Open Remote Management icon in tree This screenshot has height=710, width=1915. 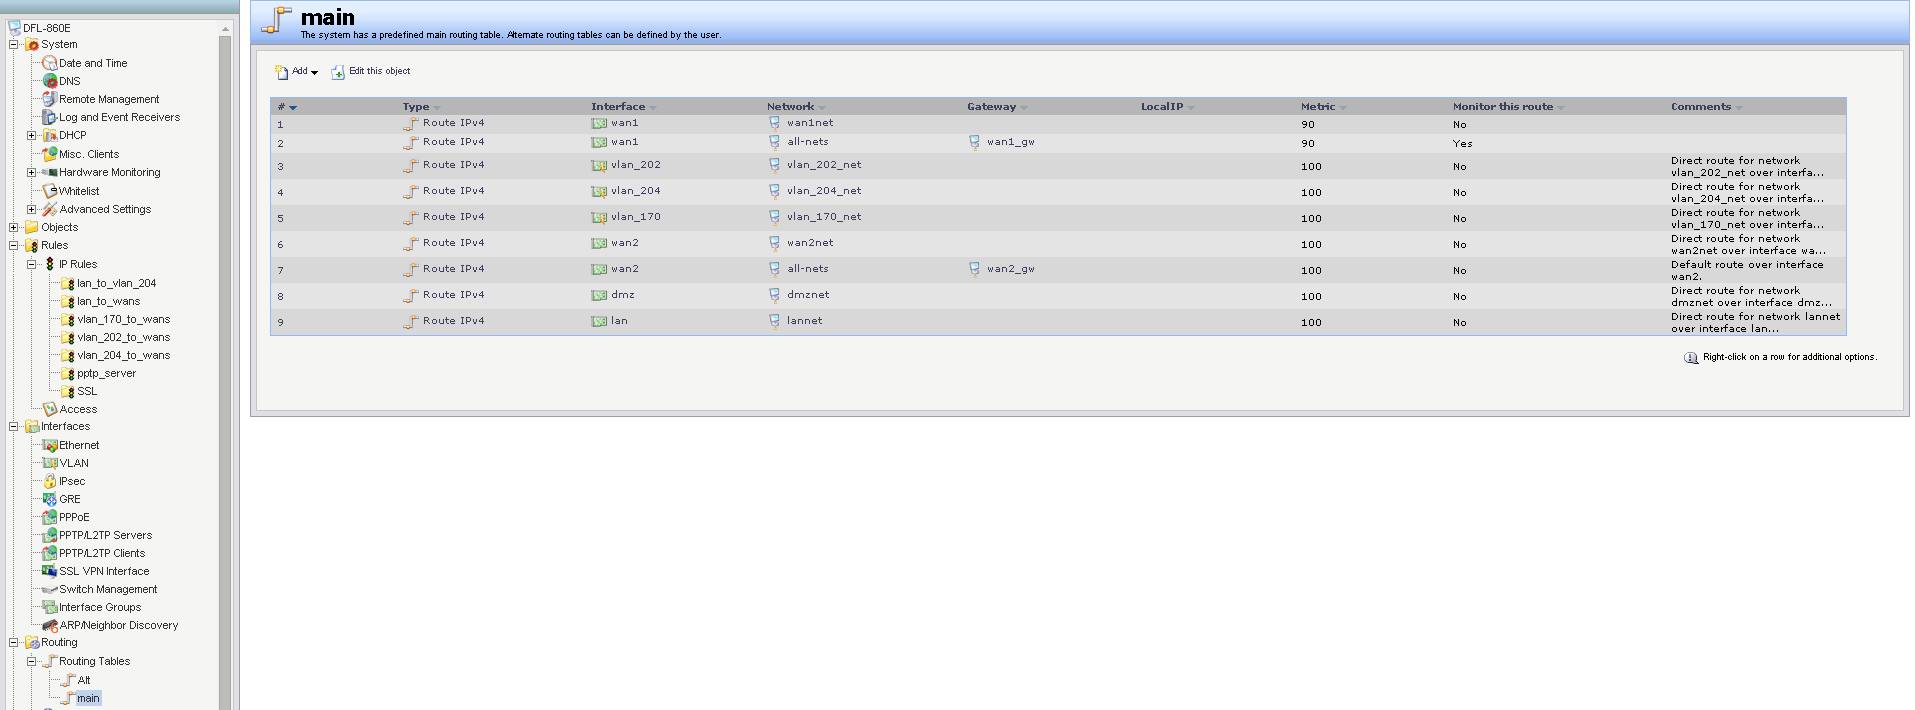coord(49,99)
